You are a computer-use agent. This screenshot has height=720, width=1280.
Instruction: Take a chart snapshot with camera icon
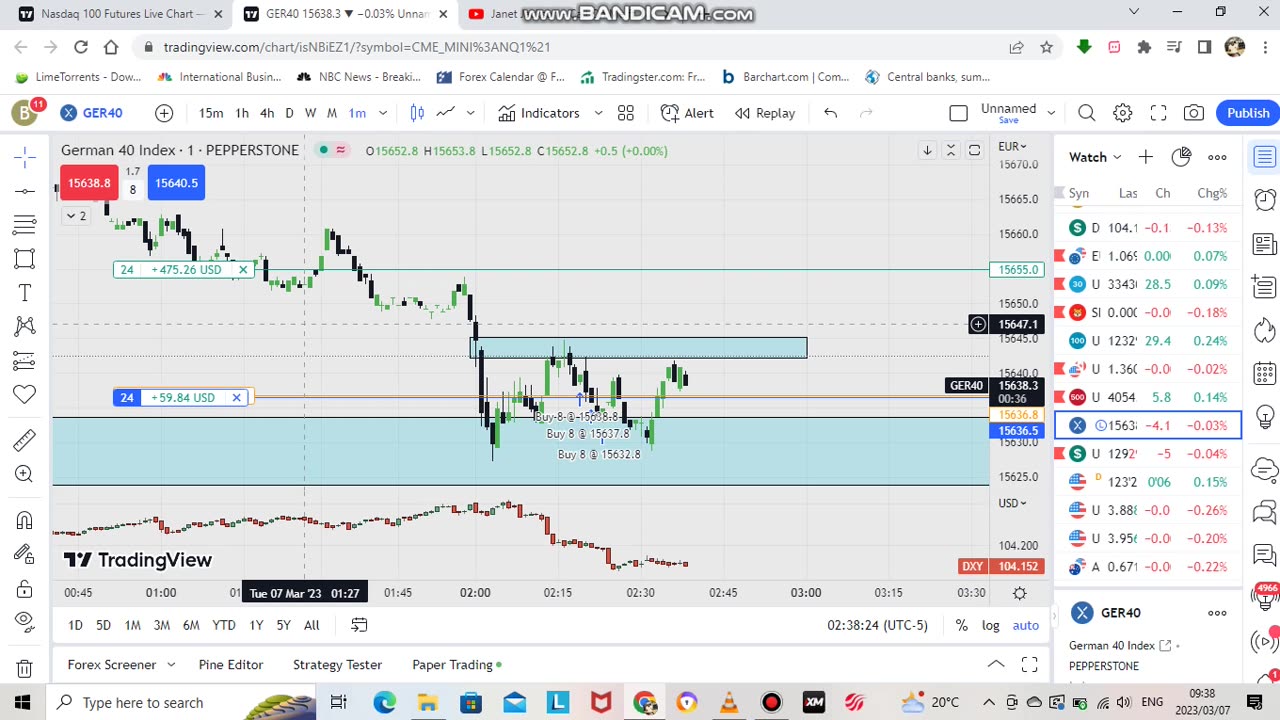coord(1194,113)
